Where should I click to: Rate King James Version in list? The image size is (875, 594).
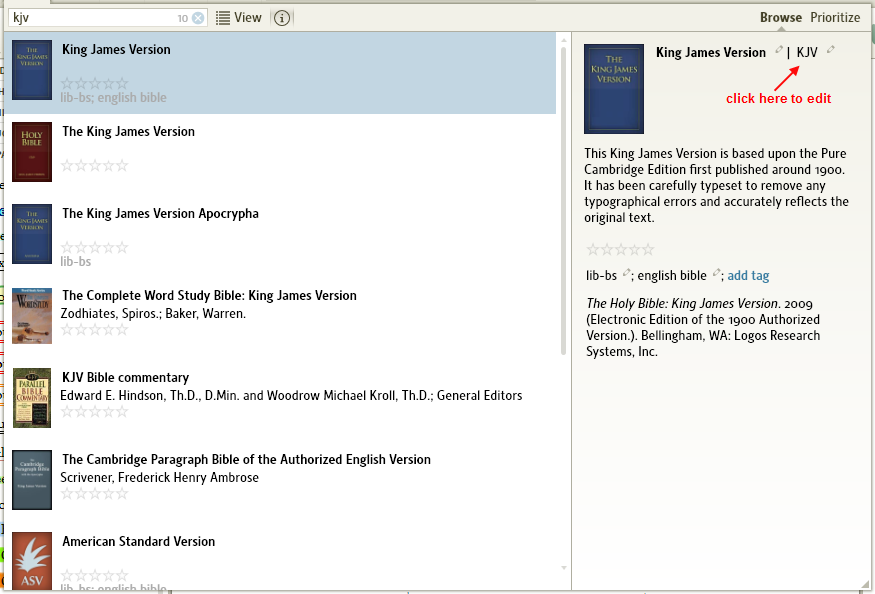94,84
